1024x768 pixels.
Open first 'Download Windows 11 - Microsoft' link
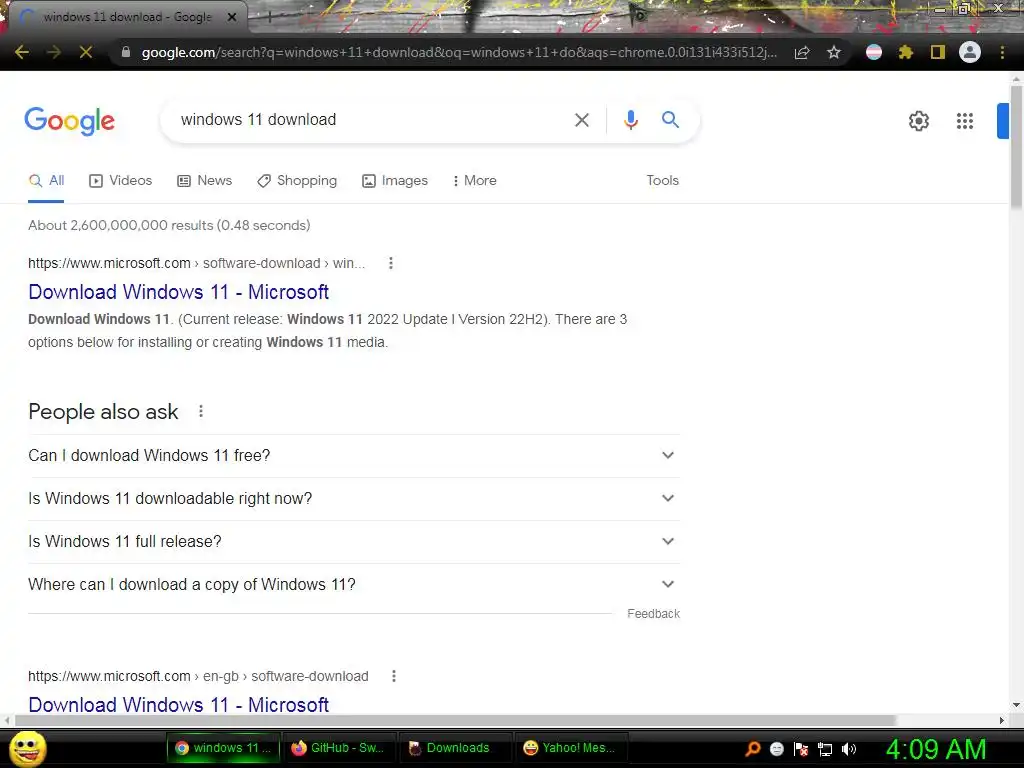[178, 292]
